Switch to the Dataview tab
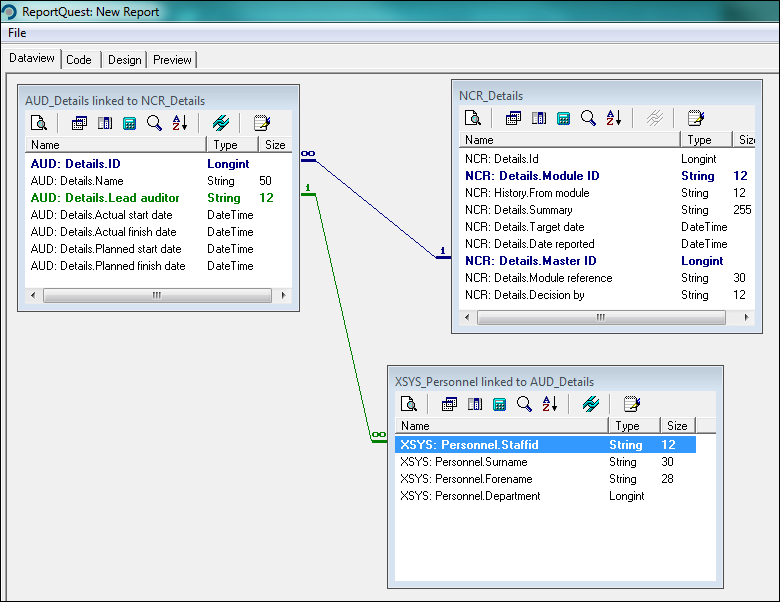 (x=32, y=58)
